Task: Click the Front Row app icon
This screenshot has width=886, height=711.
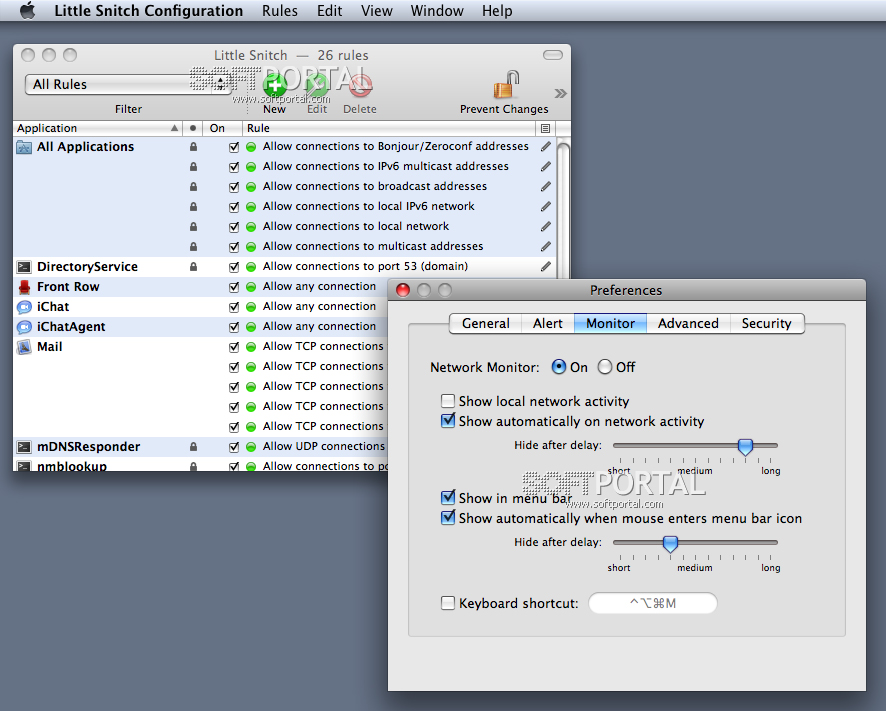Action: tap(24, 287)
